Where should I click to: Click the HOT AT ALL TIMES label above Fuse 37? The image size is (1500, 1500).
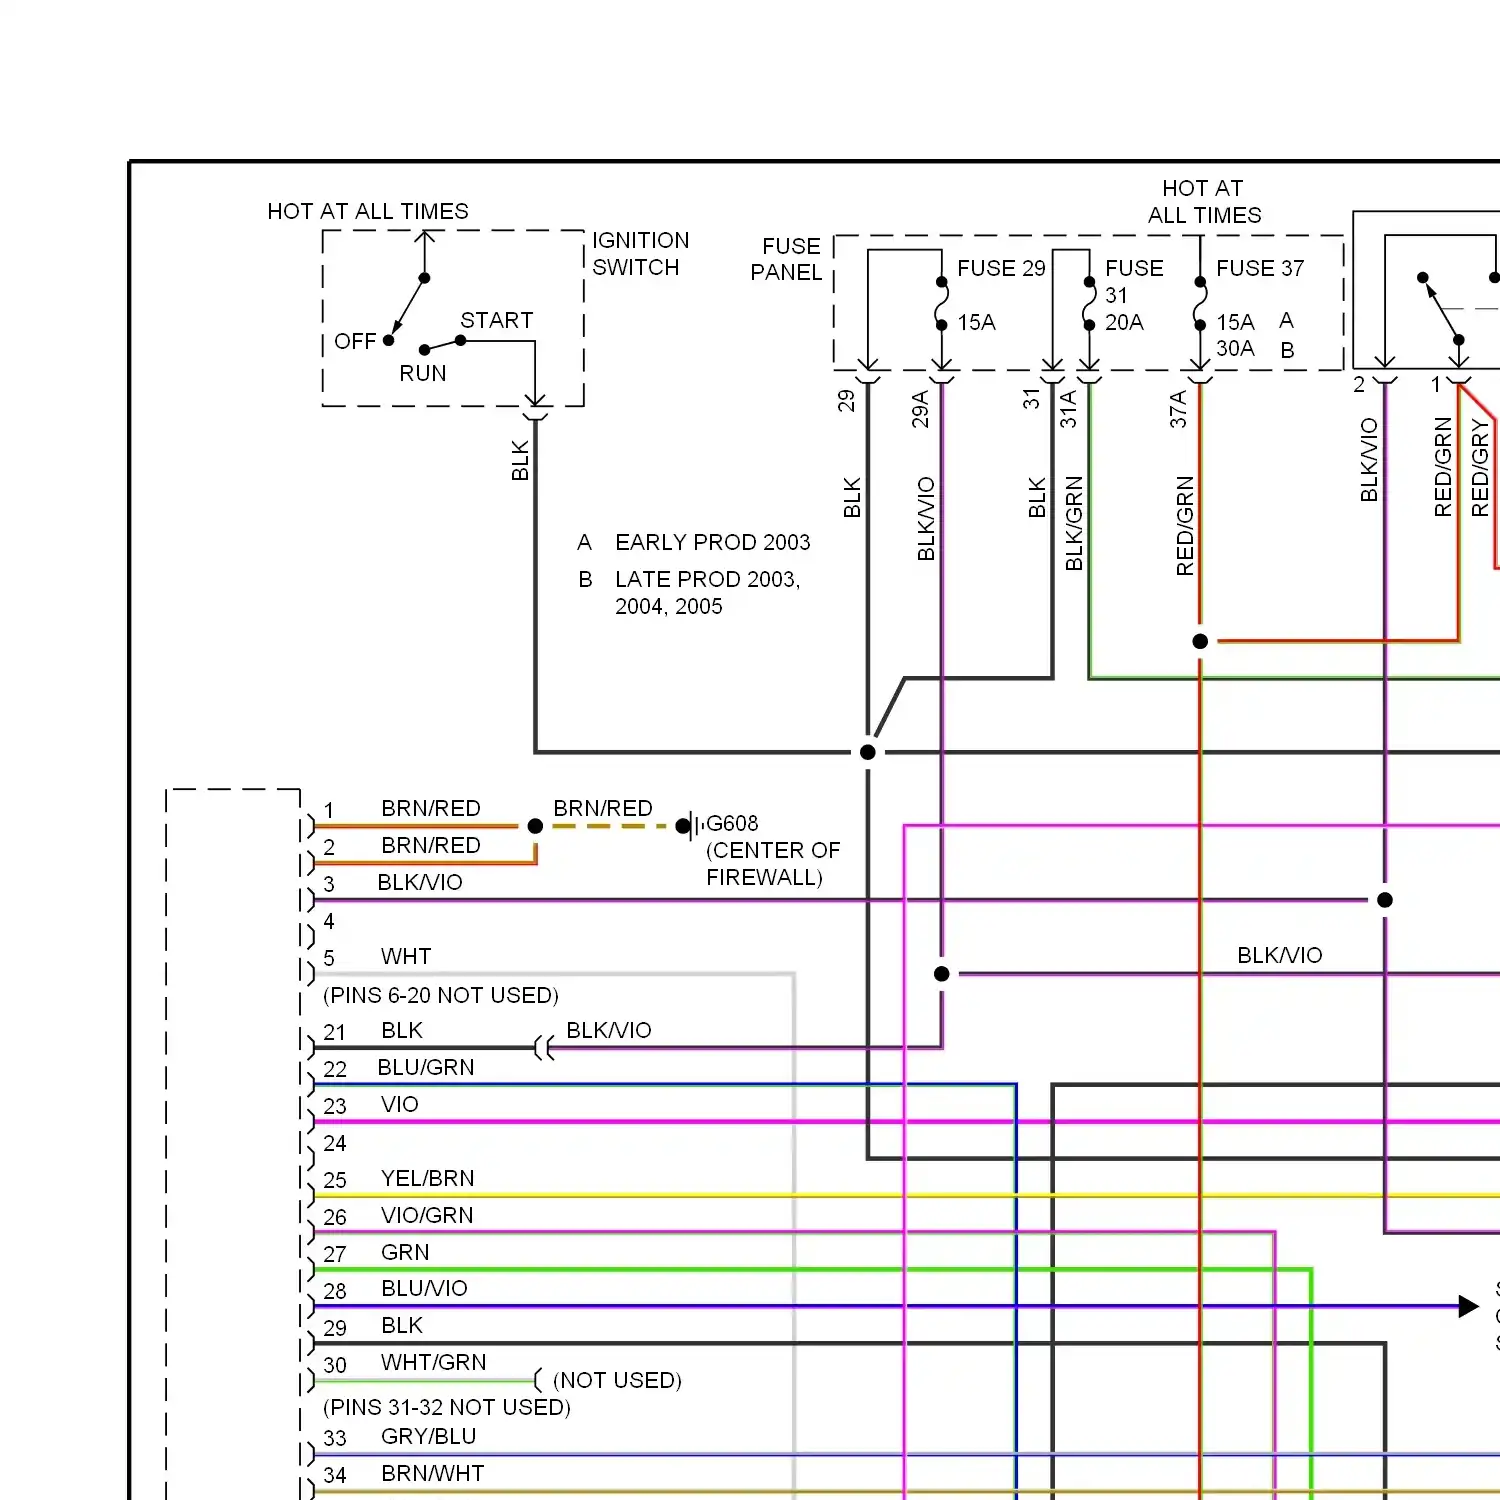pos(1204,202)
